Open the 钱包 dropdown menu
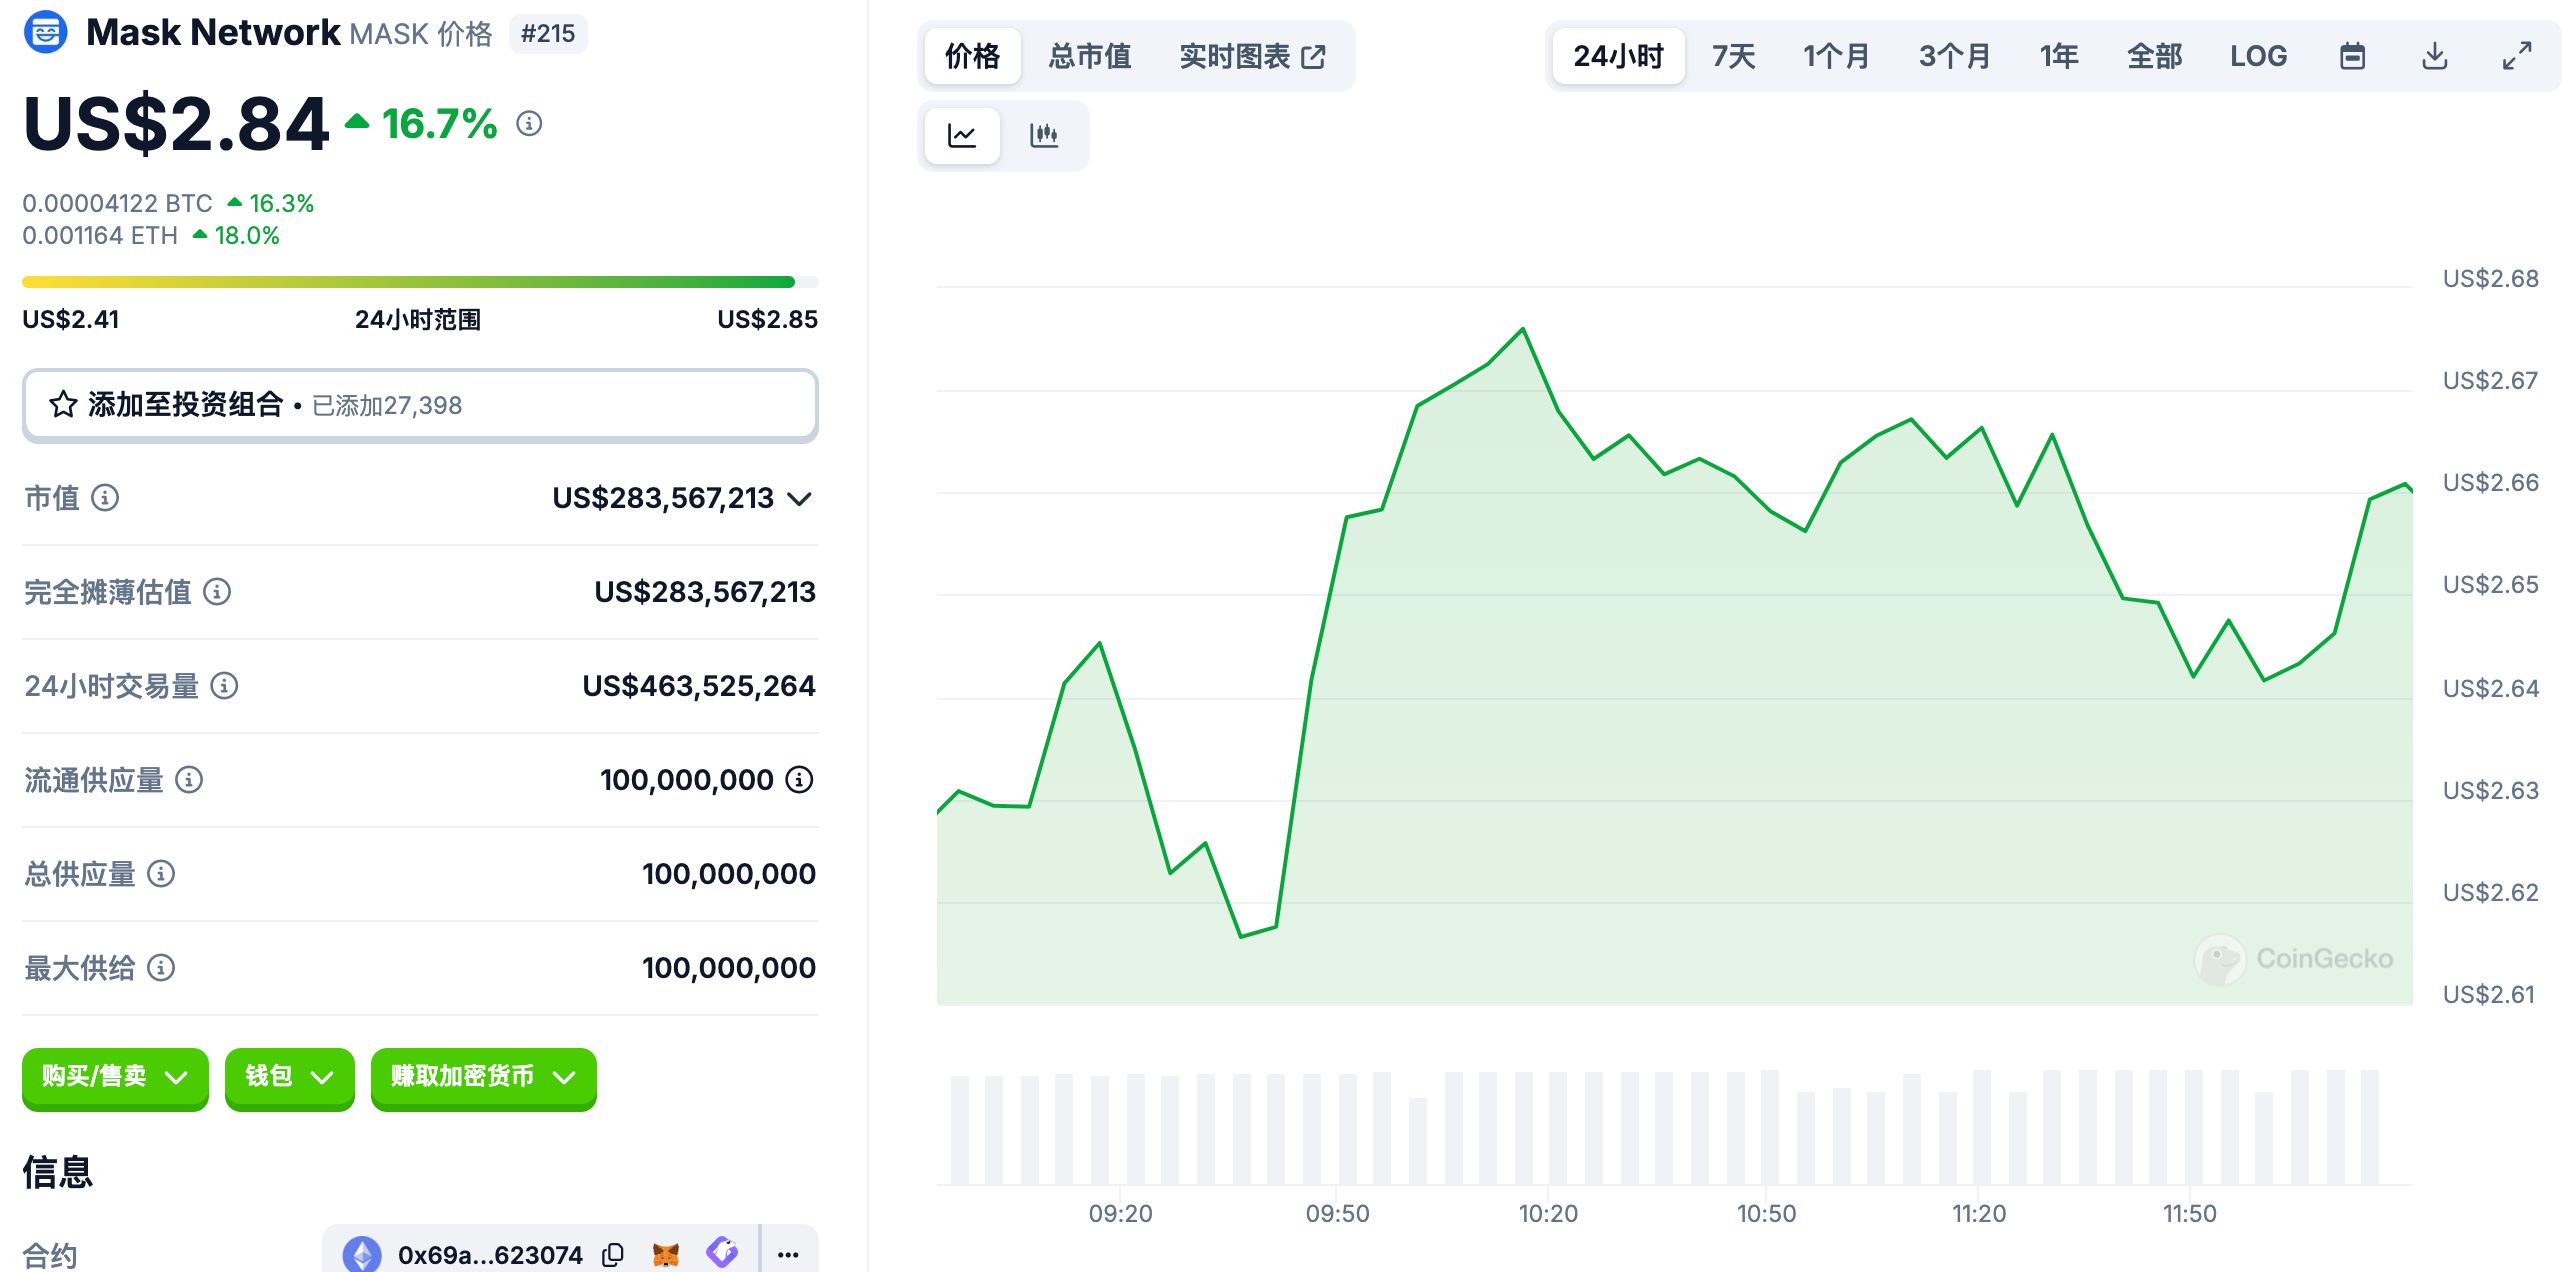This screenshot has width=2564, height=1272. pyautogui.click(x=289, y=1077)
